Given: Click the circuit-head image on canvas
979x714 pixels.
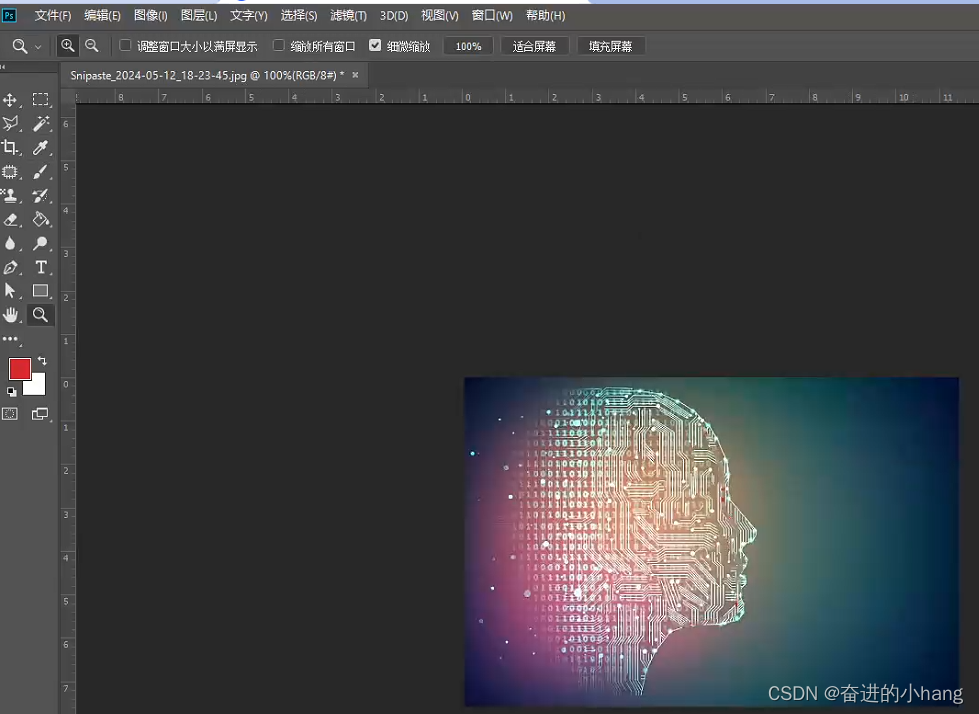Looking at the screenshot, I should pos(712,542).
